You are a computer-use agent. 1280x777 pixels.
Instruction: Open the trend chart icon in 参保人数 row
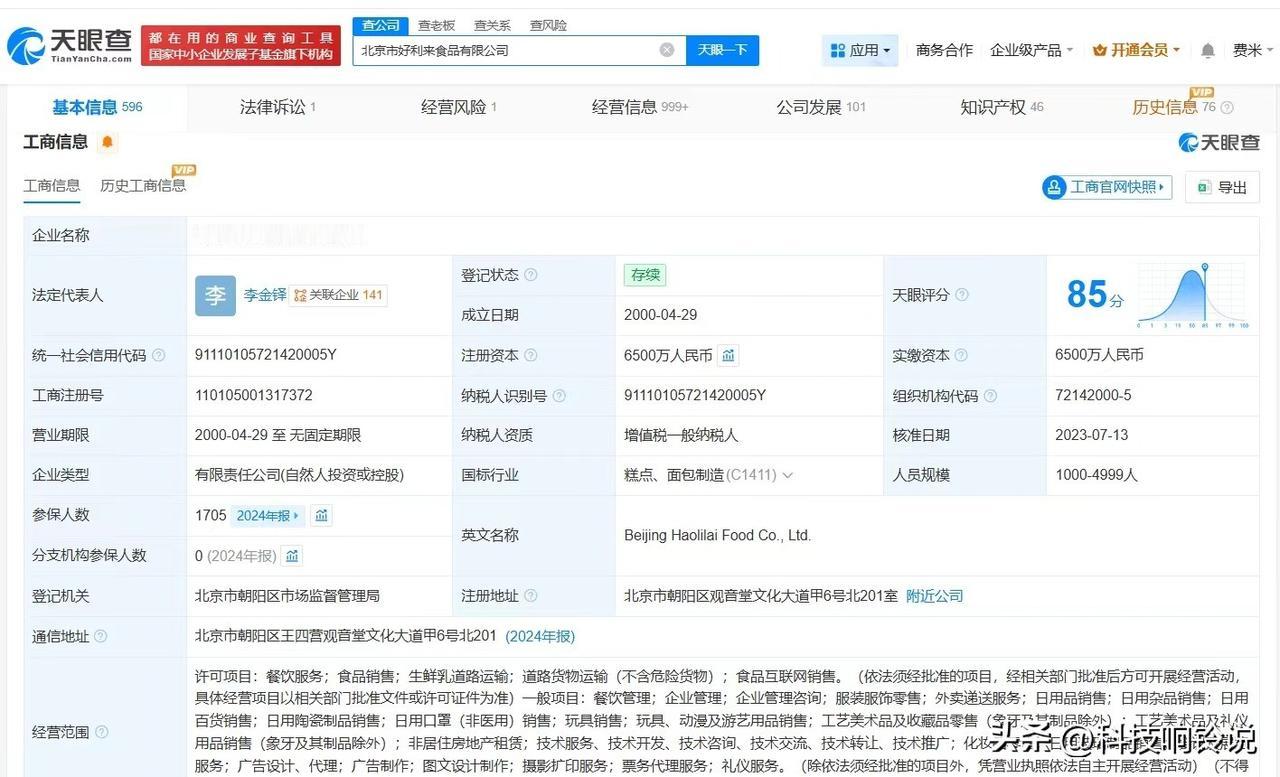(x=321, y=515)
